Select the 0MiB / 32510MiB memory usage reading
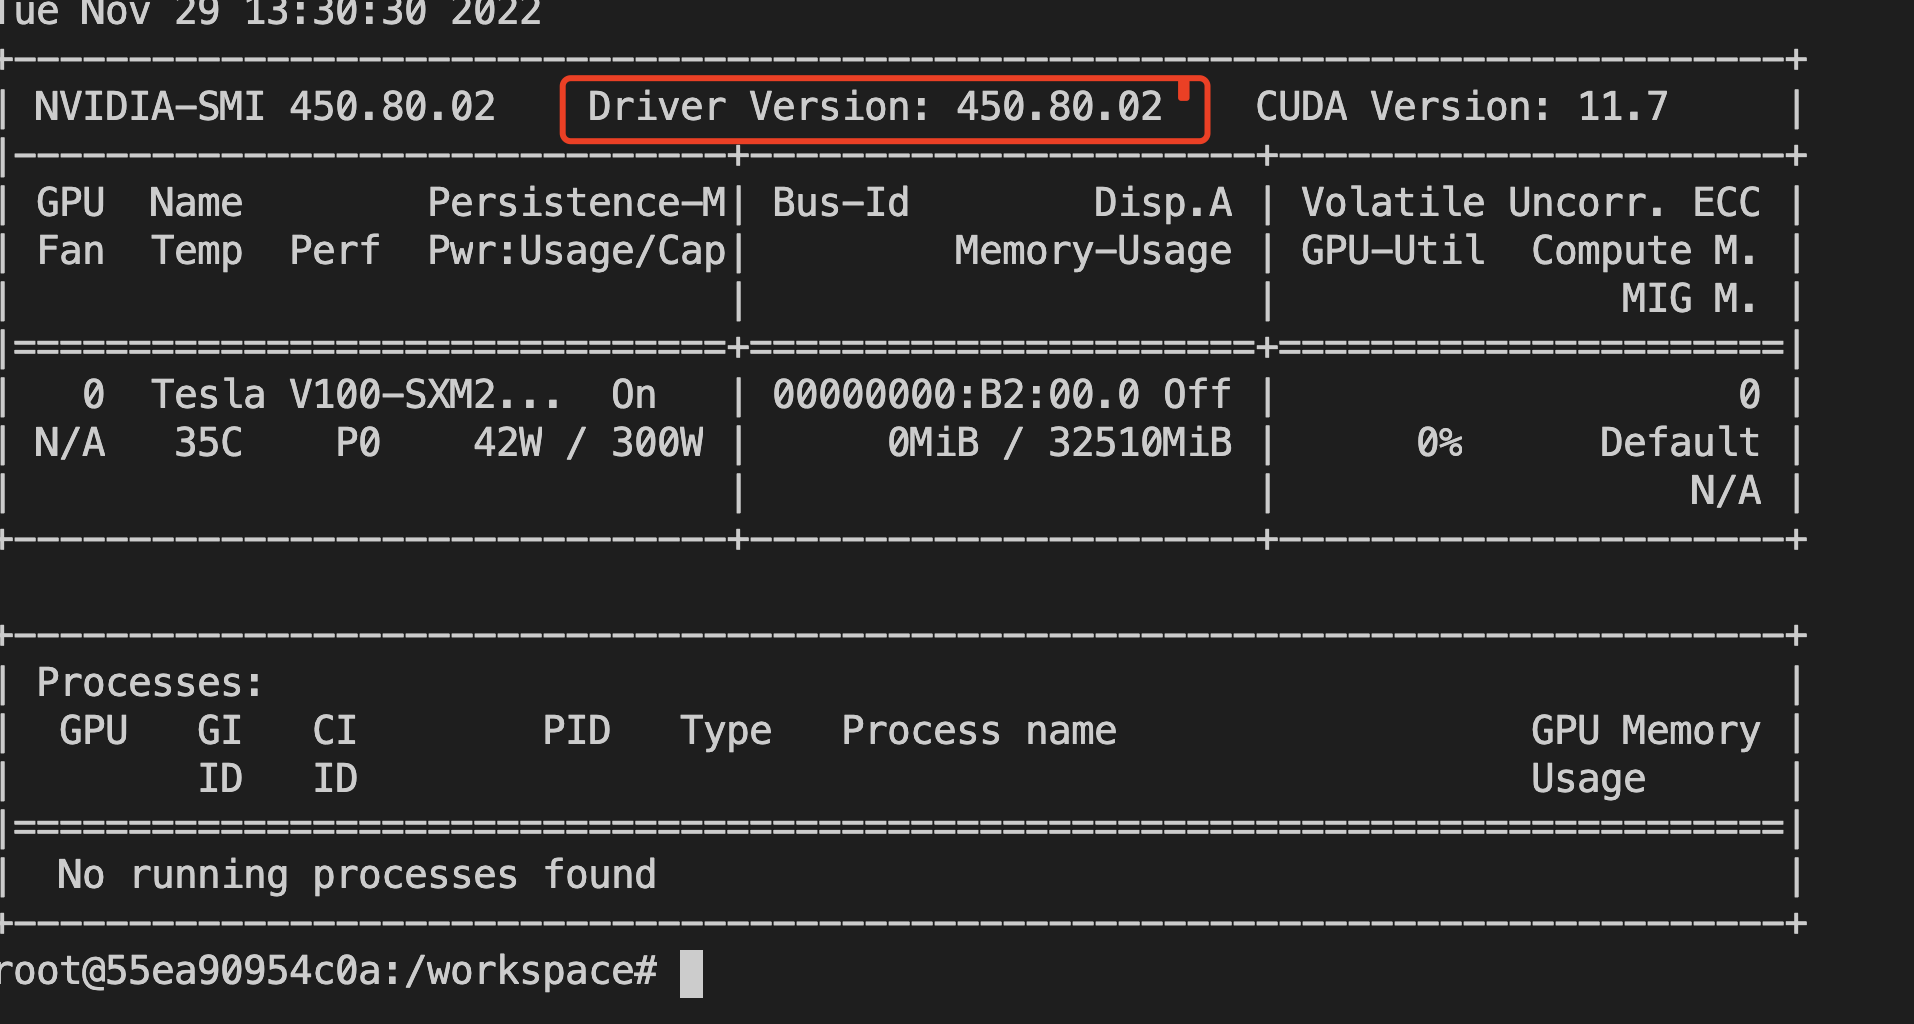This screenshot has height=1024, width=1914. click(1060, 441)
